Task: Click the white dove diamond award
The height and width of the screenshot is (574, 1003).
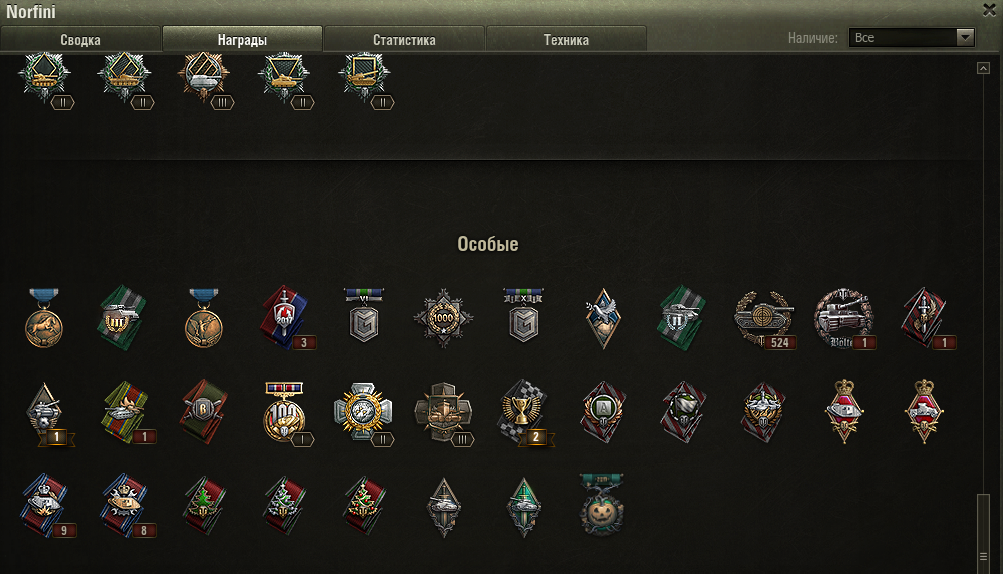Action: (603, 318)
